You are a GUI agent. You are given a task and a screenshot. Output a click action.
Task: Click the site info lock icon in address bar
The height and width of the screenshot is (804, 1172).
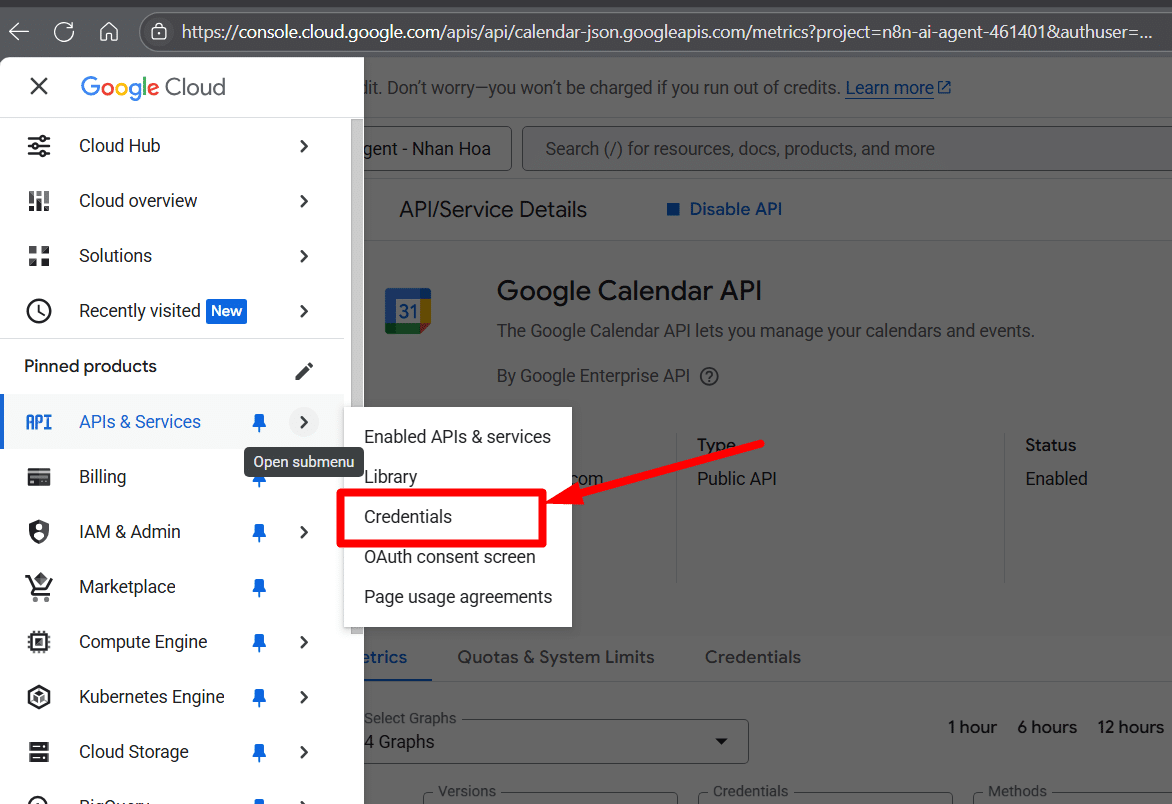[x=158, y=31]
